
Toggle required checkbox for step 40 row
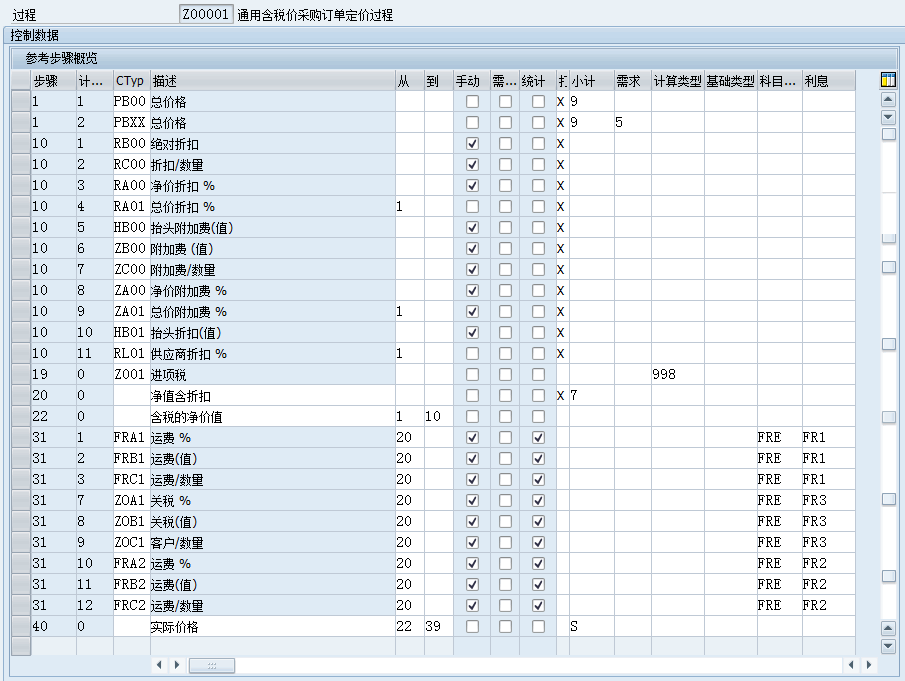click(505, 626)
